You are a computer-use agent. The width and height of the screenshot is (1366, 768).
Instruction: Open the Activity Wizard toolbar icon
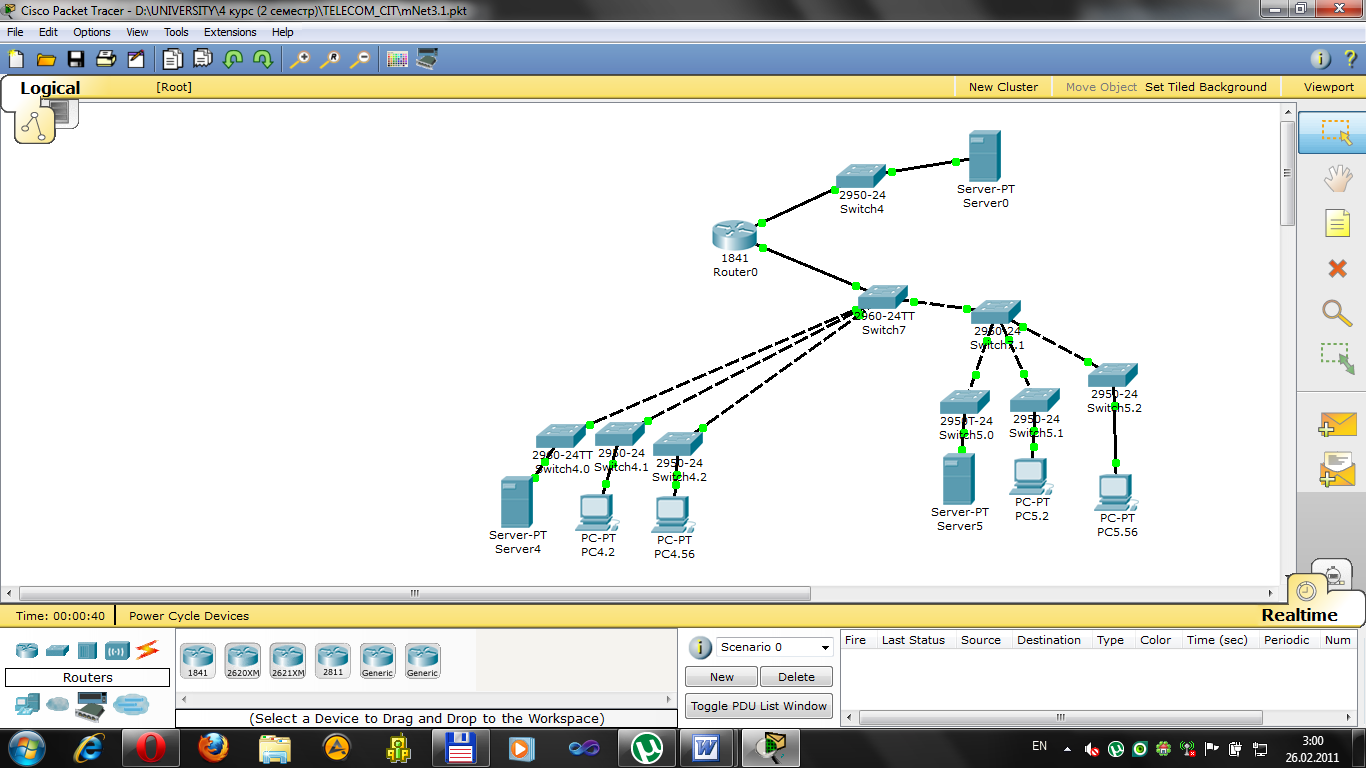(x=136, y=59)
